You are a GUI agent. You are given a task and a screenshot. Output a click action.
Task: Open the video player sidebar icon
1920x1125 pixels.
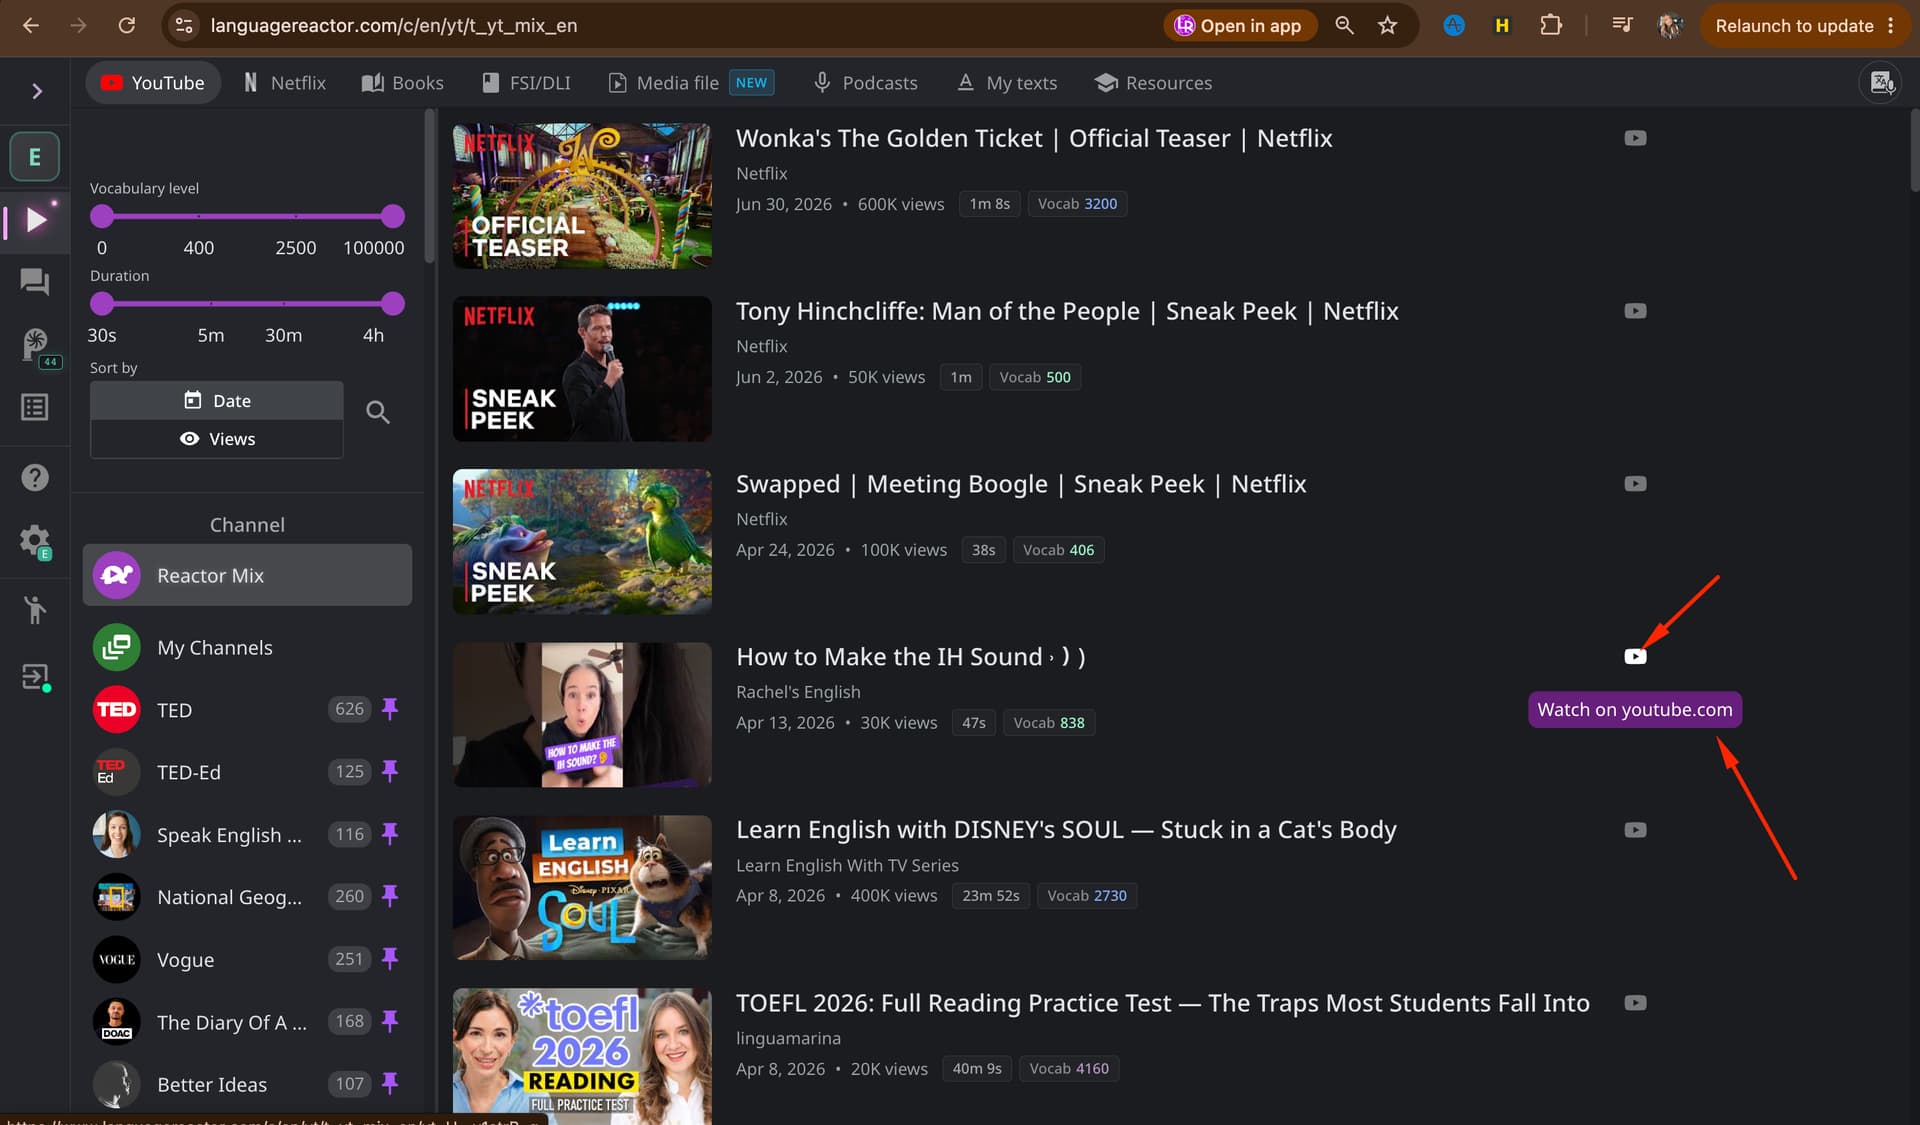pos(36,220)
